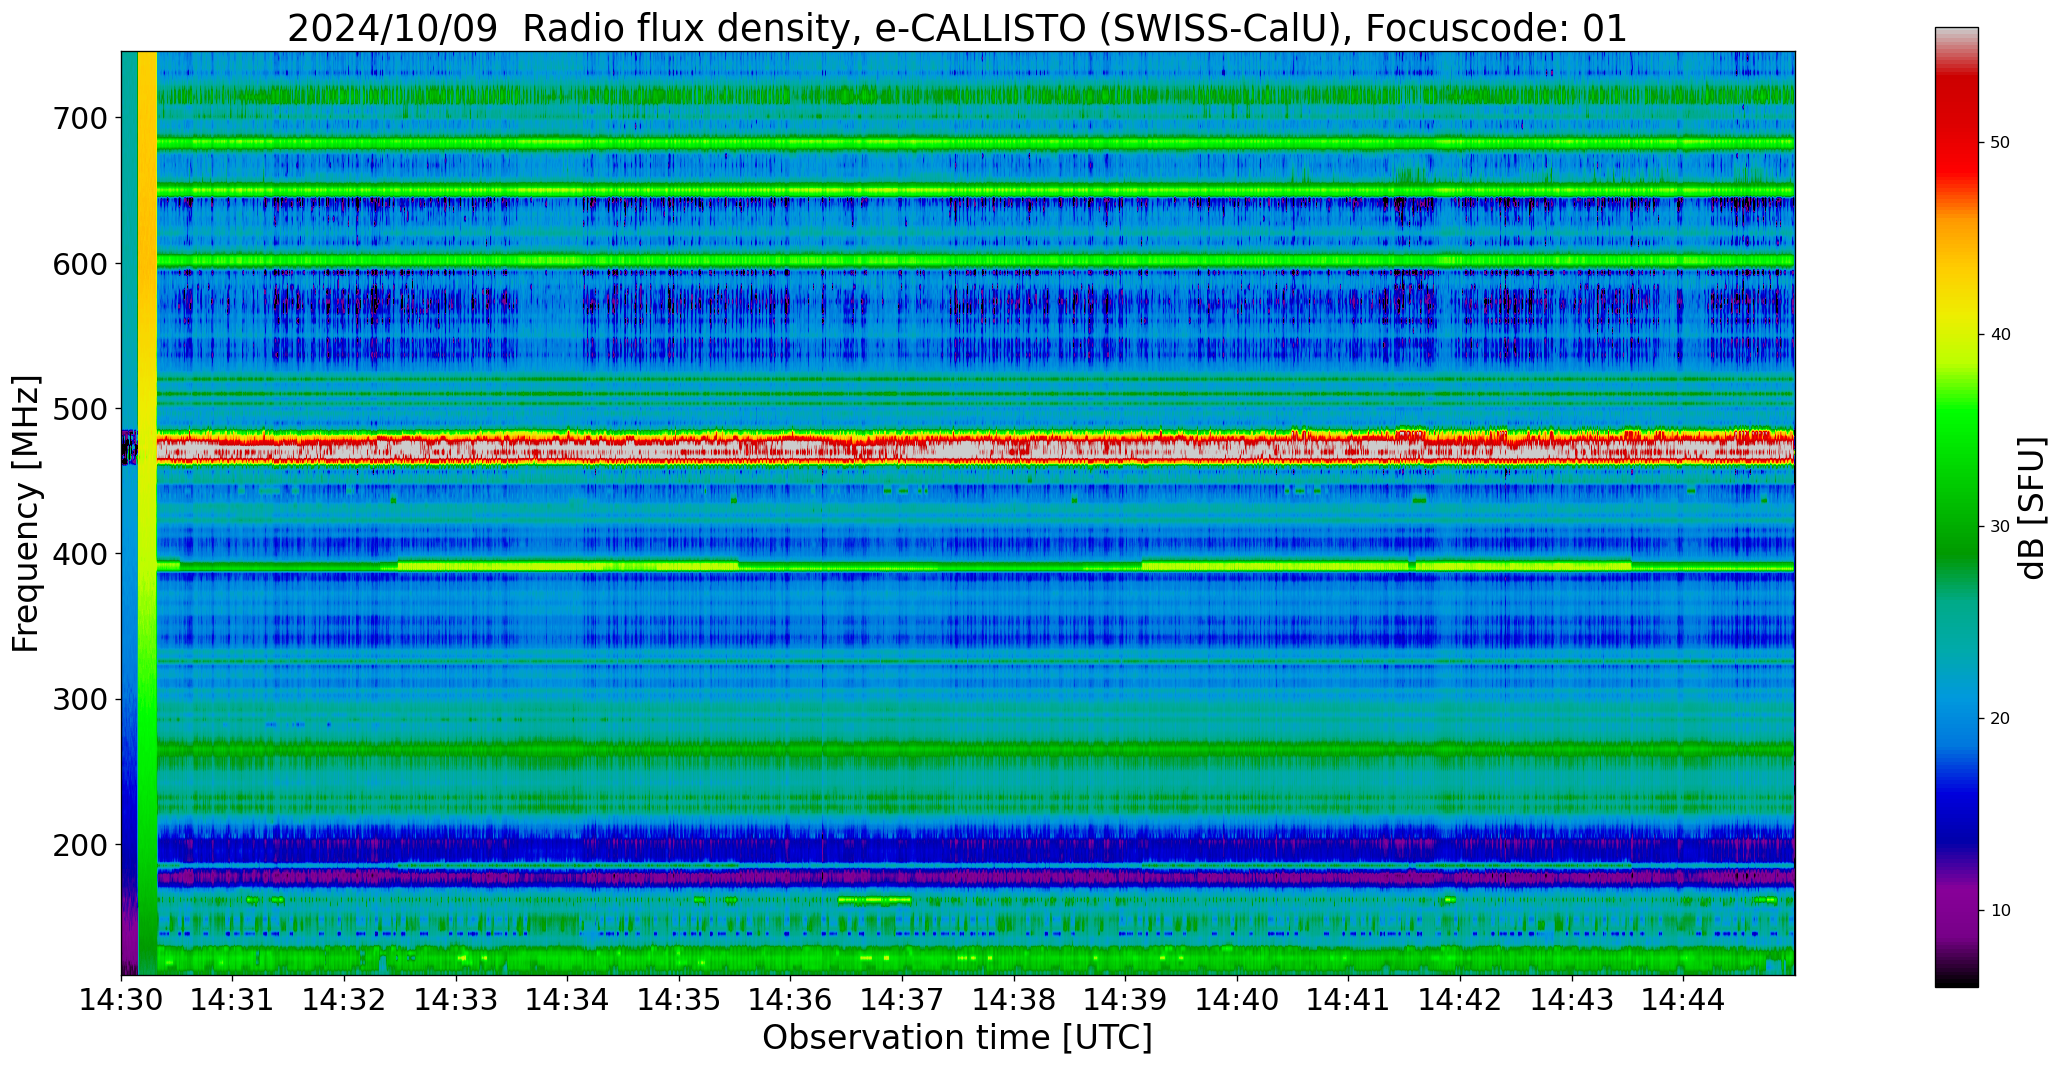Click the 14:31 time tick label
The image size is (2062, 1067).
233,999
